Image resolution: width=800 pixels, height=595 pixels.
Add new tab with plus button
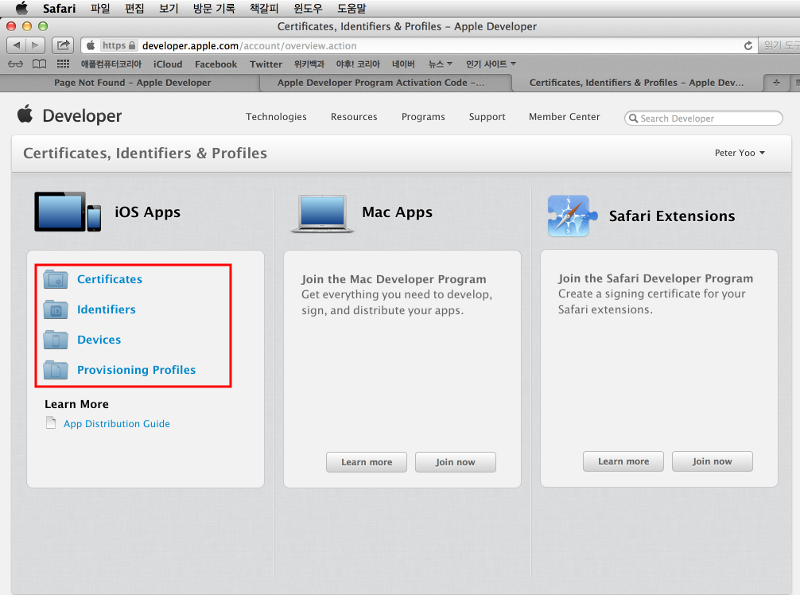point(776,82)
